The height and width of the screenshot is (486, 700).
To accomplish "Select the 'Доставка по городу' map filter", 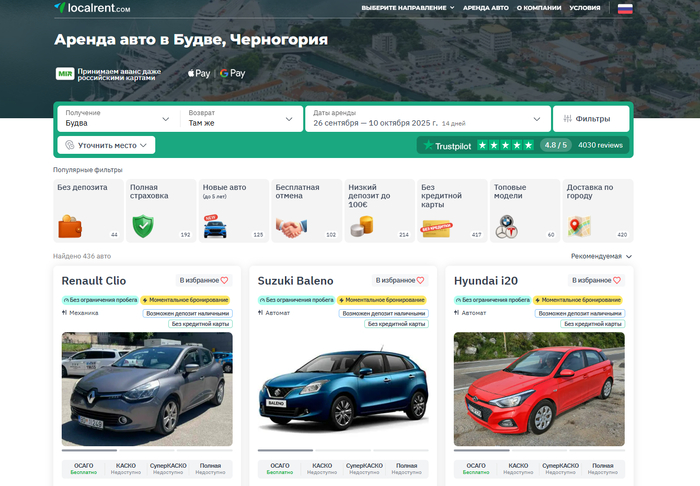I will pos(597,211).
